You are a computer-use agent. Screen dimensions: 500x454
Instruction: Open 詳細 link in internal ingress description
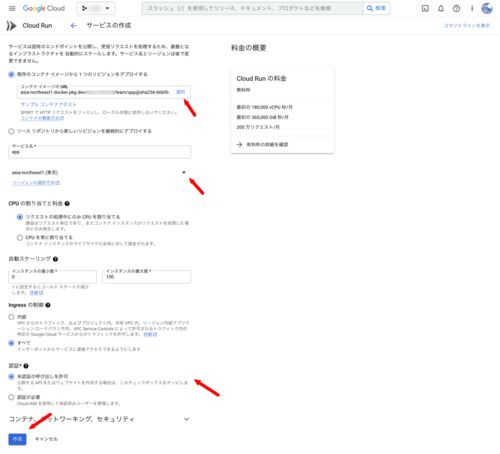pyautogui.click(x=150, y=334)
